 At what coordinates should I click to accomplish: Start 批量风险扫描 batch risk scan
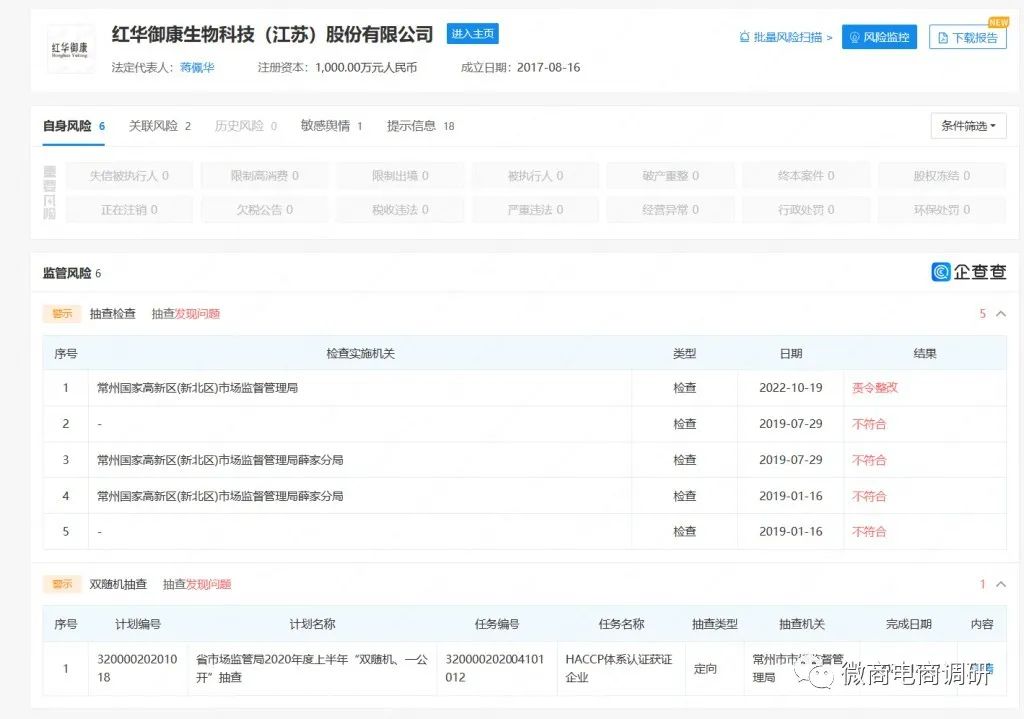(786, 37)
